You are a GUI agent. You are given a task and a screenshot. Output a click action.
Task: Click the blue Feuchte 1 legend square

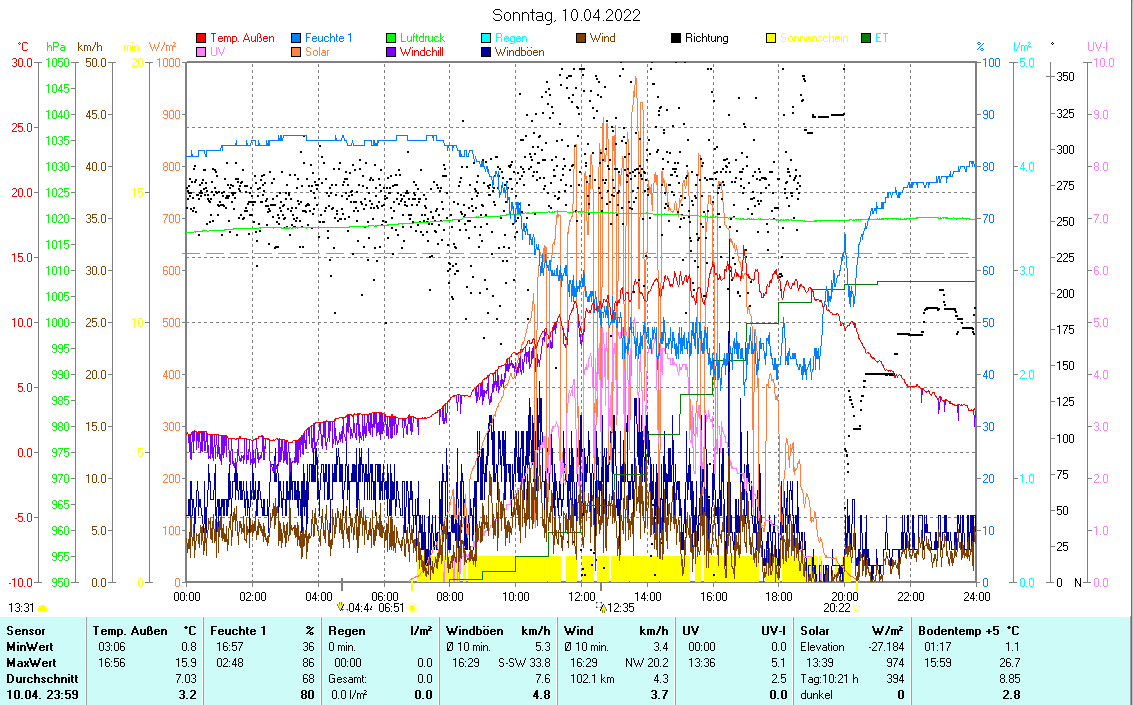[x=297, y=39]
